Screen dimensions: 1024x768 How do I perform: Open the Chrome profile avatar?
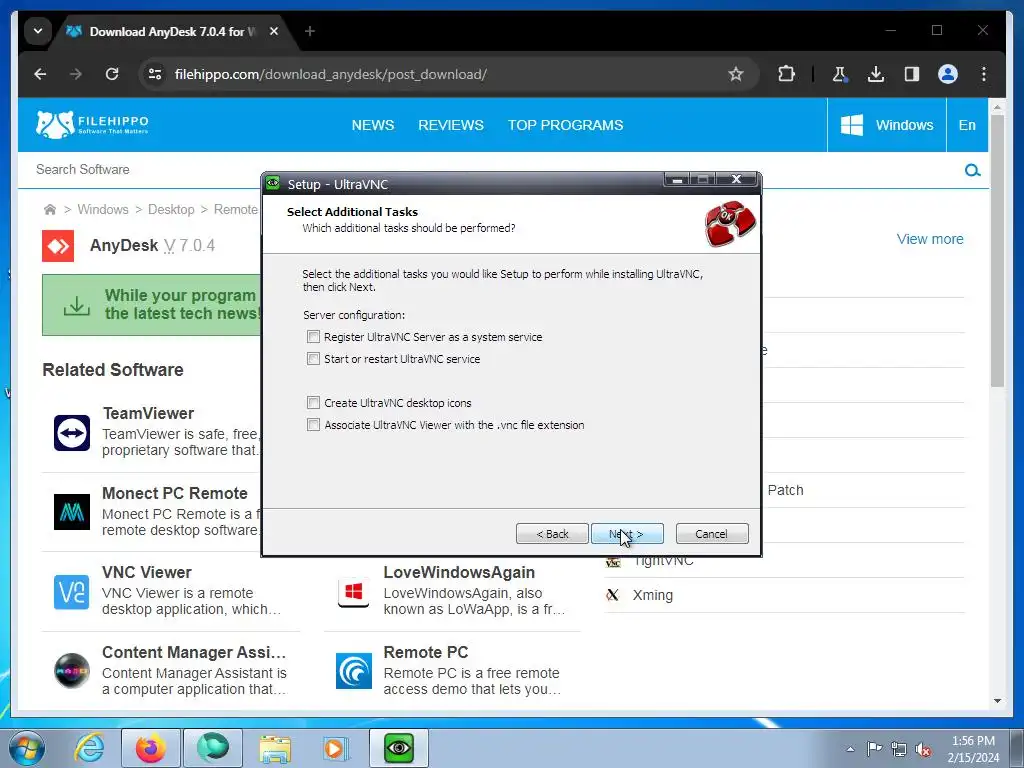(x=948, y=74)
